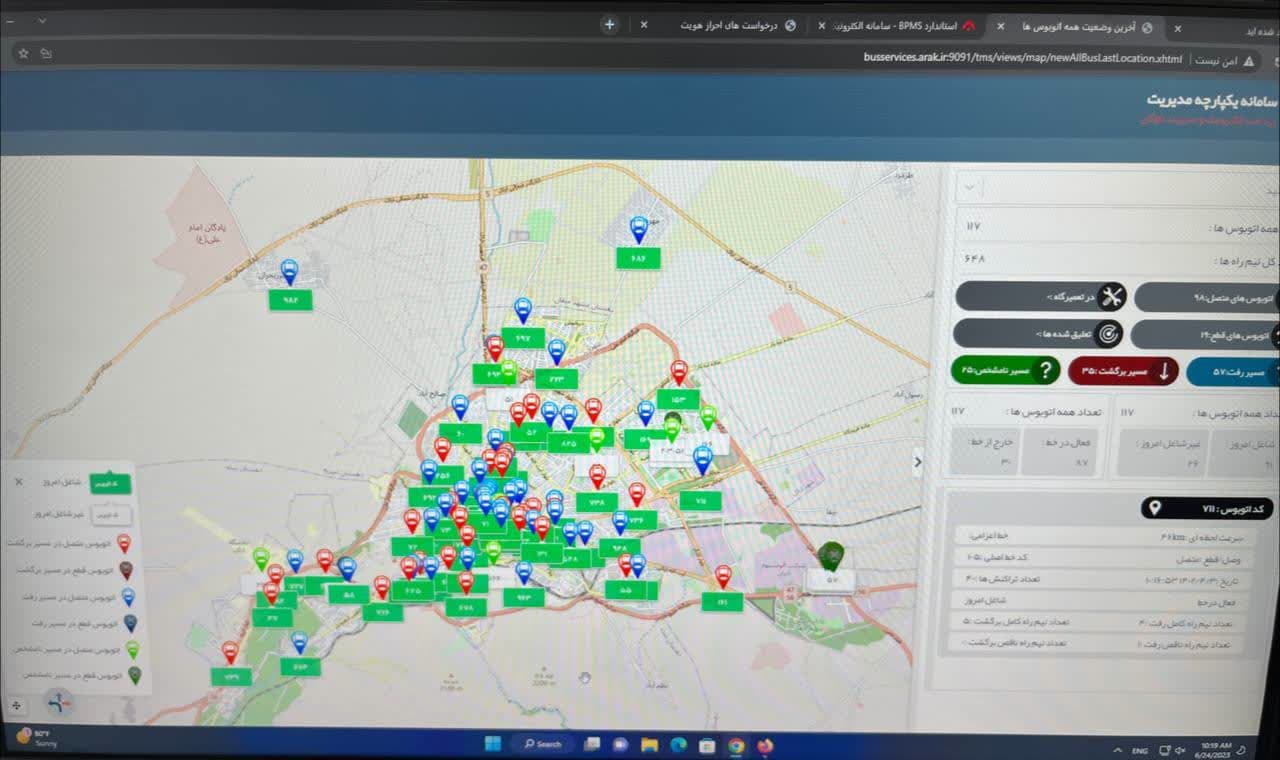Click the blue bus marker above label 982
The height and width of the screenshot is (760, 1280).
point(289,272)
